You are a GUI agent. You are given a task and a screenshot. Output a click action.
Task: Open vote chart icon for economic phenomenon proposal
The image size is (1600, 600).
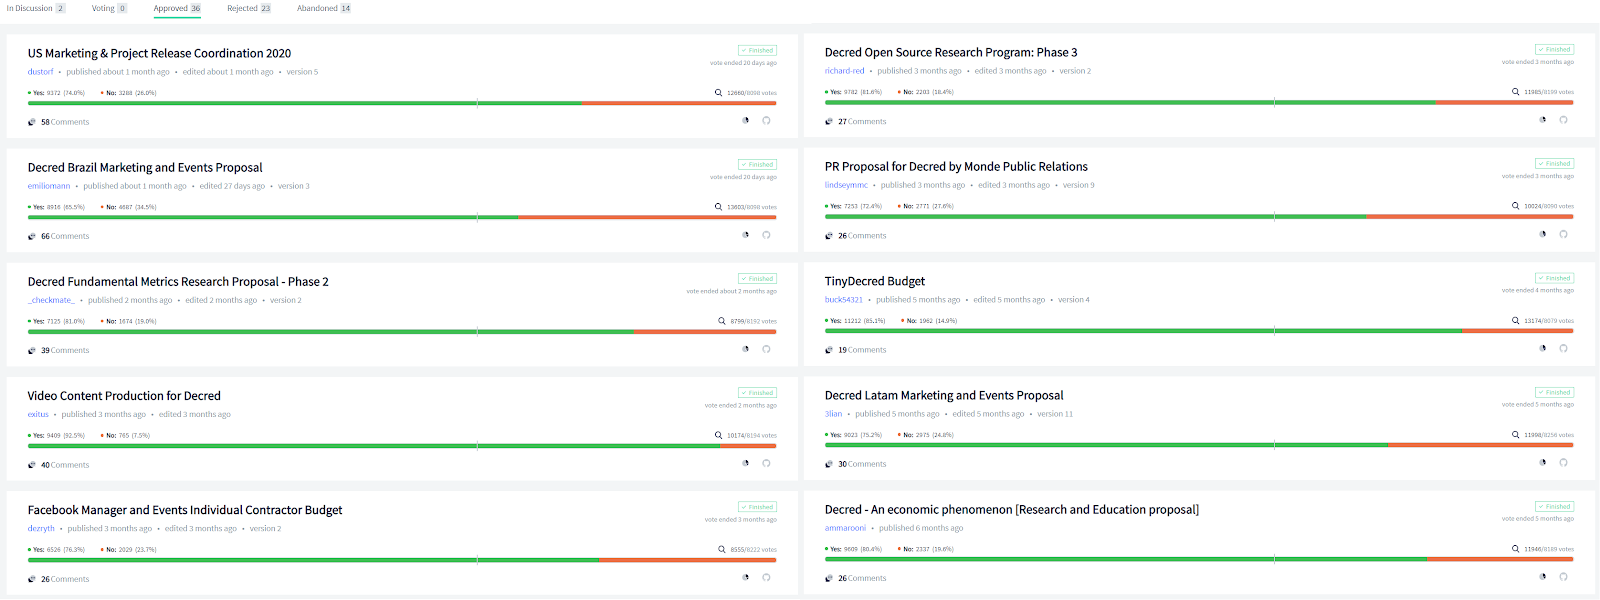click(x=1543, y=576)
